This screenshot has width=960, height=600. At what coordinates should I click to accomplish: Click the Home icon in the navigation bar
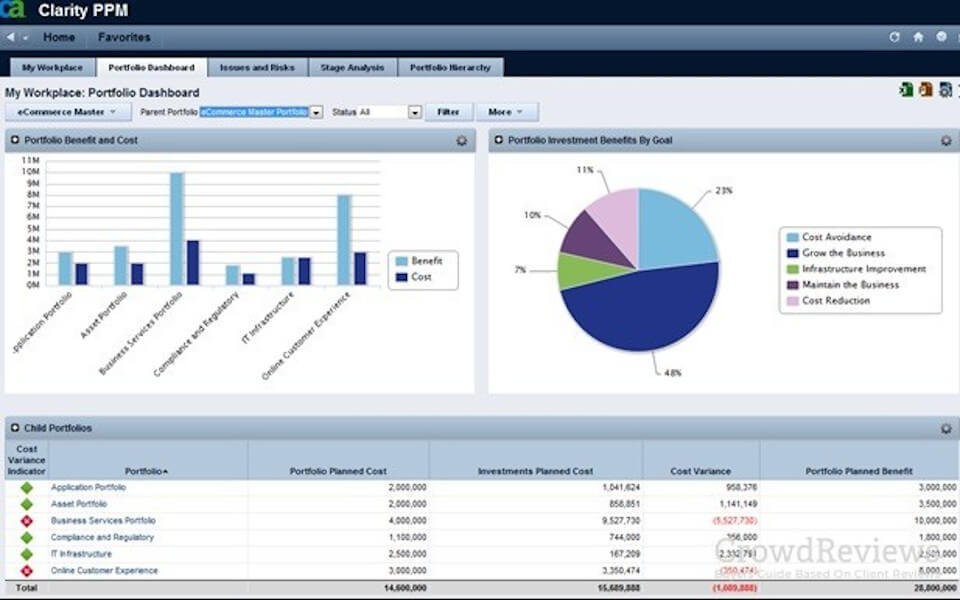pyautogui.click(x=918, y=36)
